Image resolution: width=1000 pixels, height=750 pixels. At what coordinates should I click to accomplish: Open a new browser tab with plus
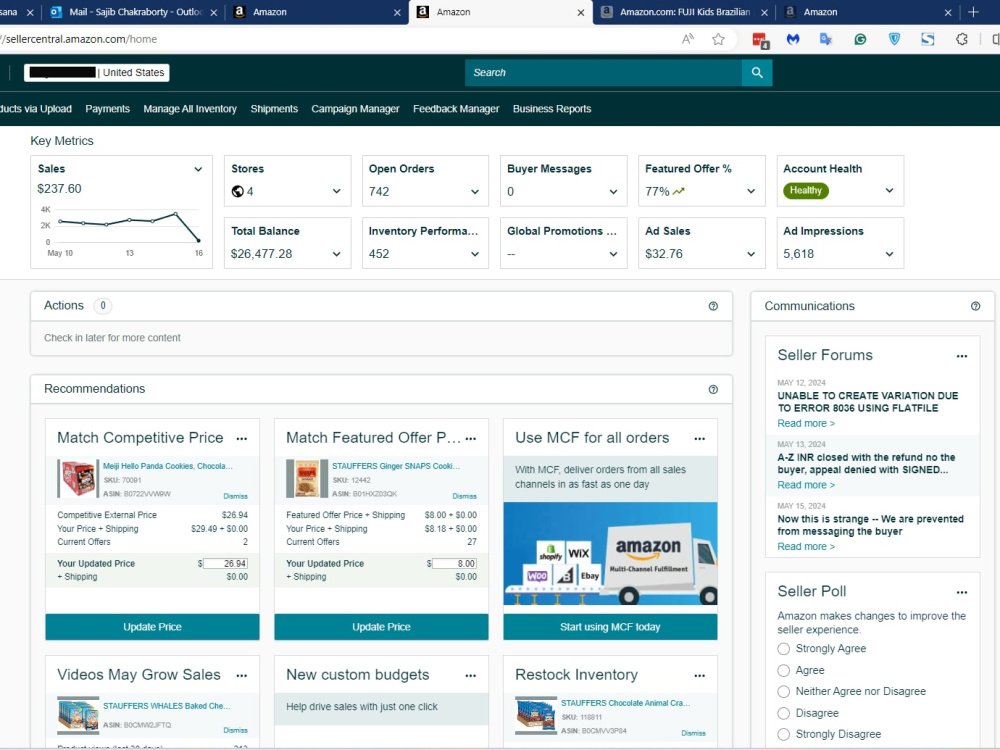(973, 12)
